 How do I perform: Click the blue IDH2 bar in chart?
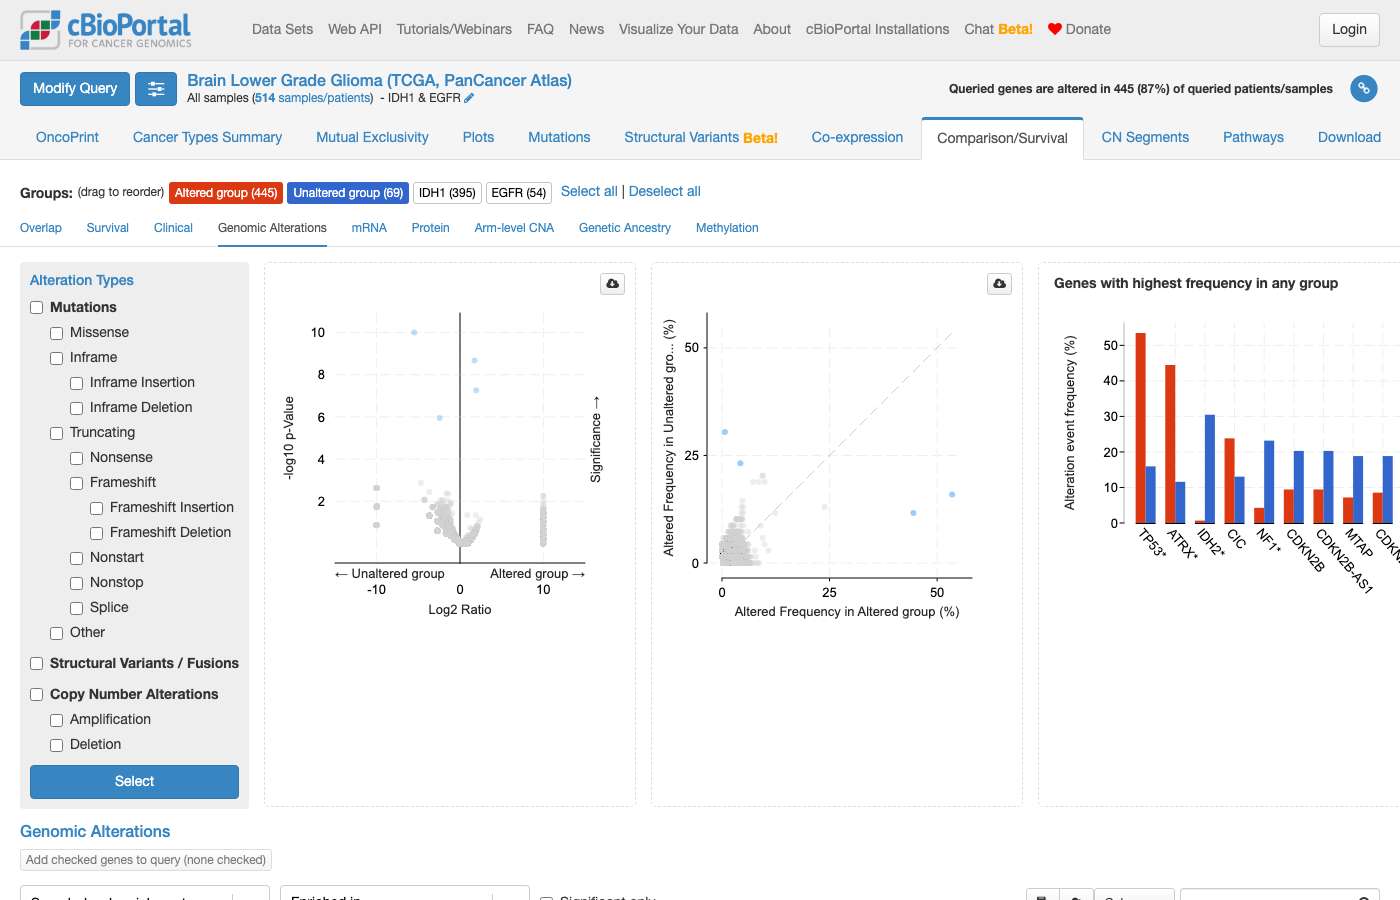pyautogui.click(x=1210, y=469)
